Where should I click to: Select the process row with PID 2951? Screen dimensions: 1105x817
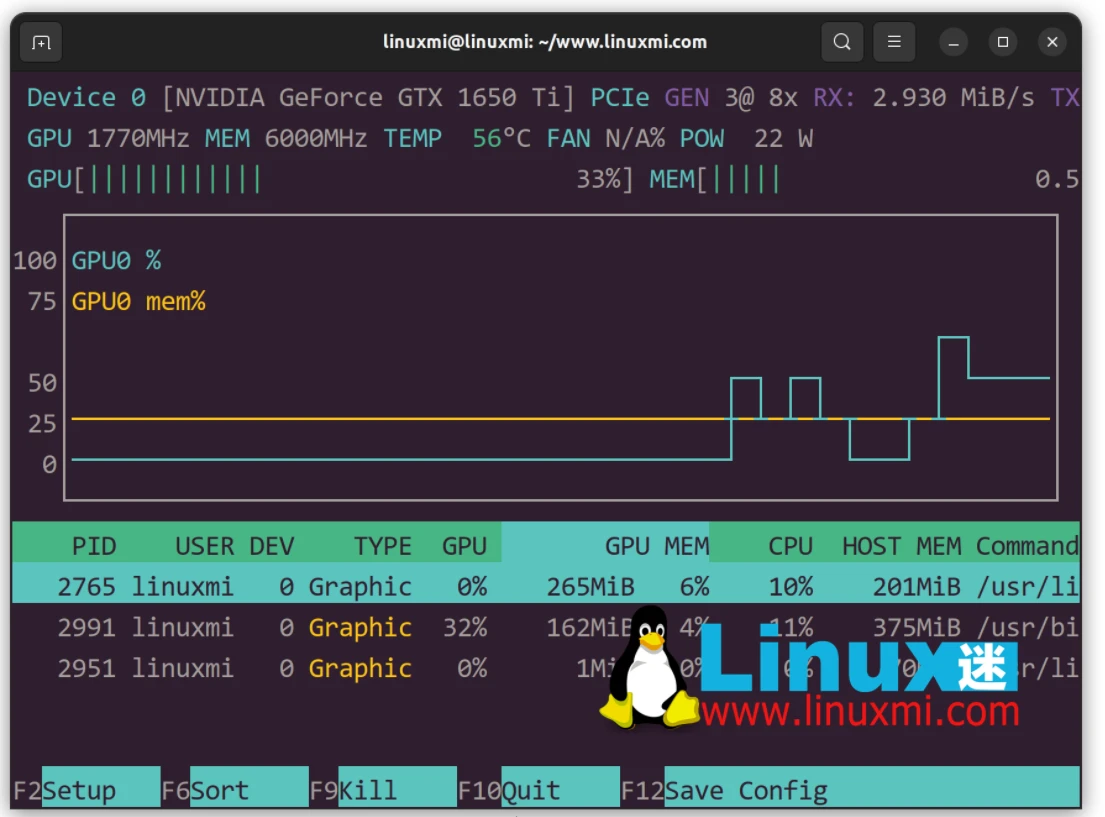pyautogui.click(x=400, y=668)
